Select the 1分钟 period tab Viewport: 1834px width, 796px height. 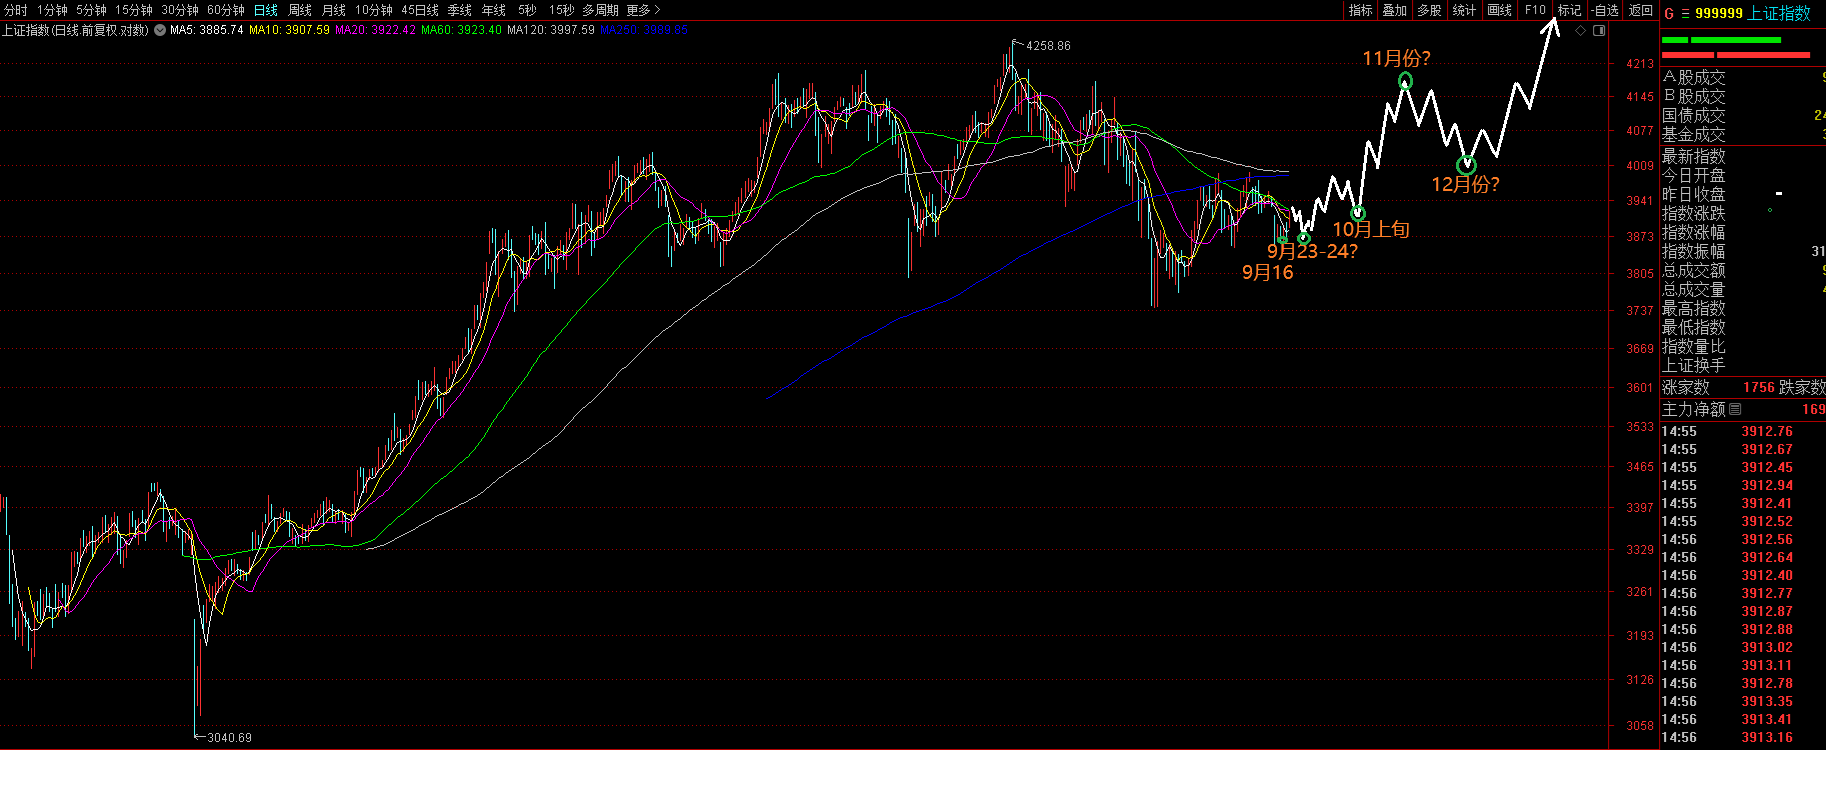tap(52, 10)
